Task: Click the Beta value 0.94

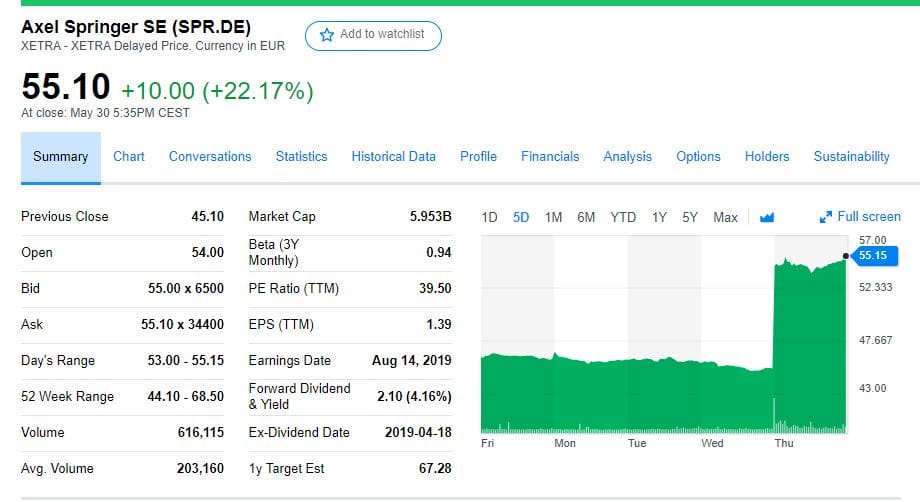Action: point(439,253)
